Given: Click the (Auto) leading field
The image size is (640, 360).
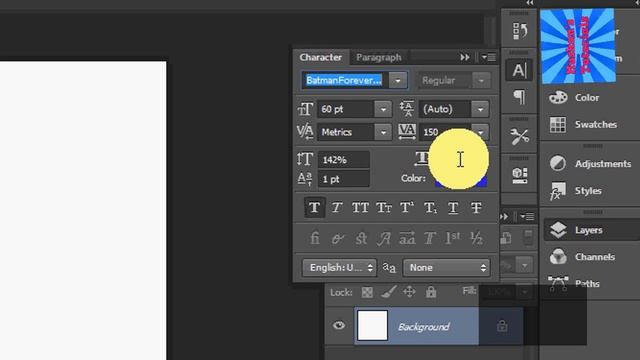Looking at the screenshot, I should [x=445, y=109].
